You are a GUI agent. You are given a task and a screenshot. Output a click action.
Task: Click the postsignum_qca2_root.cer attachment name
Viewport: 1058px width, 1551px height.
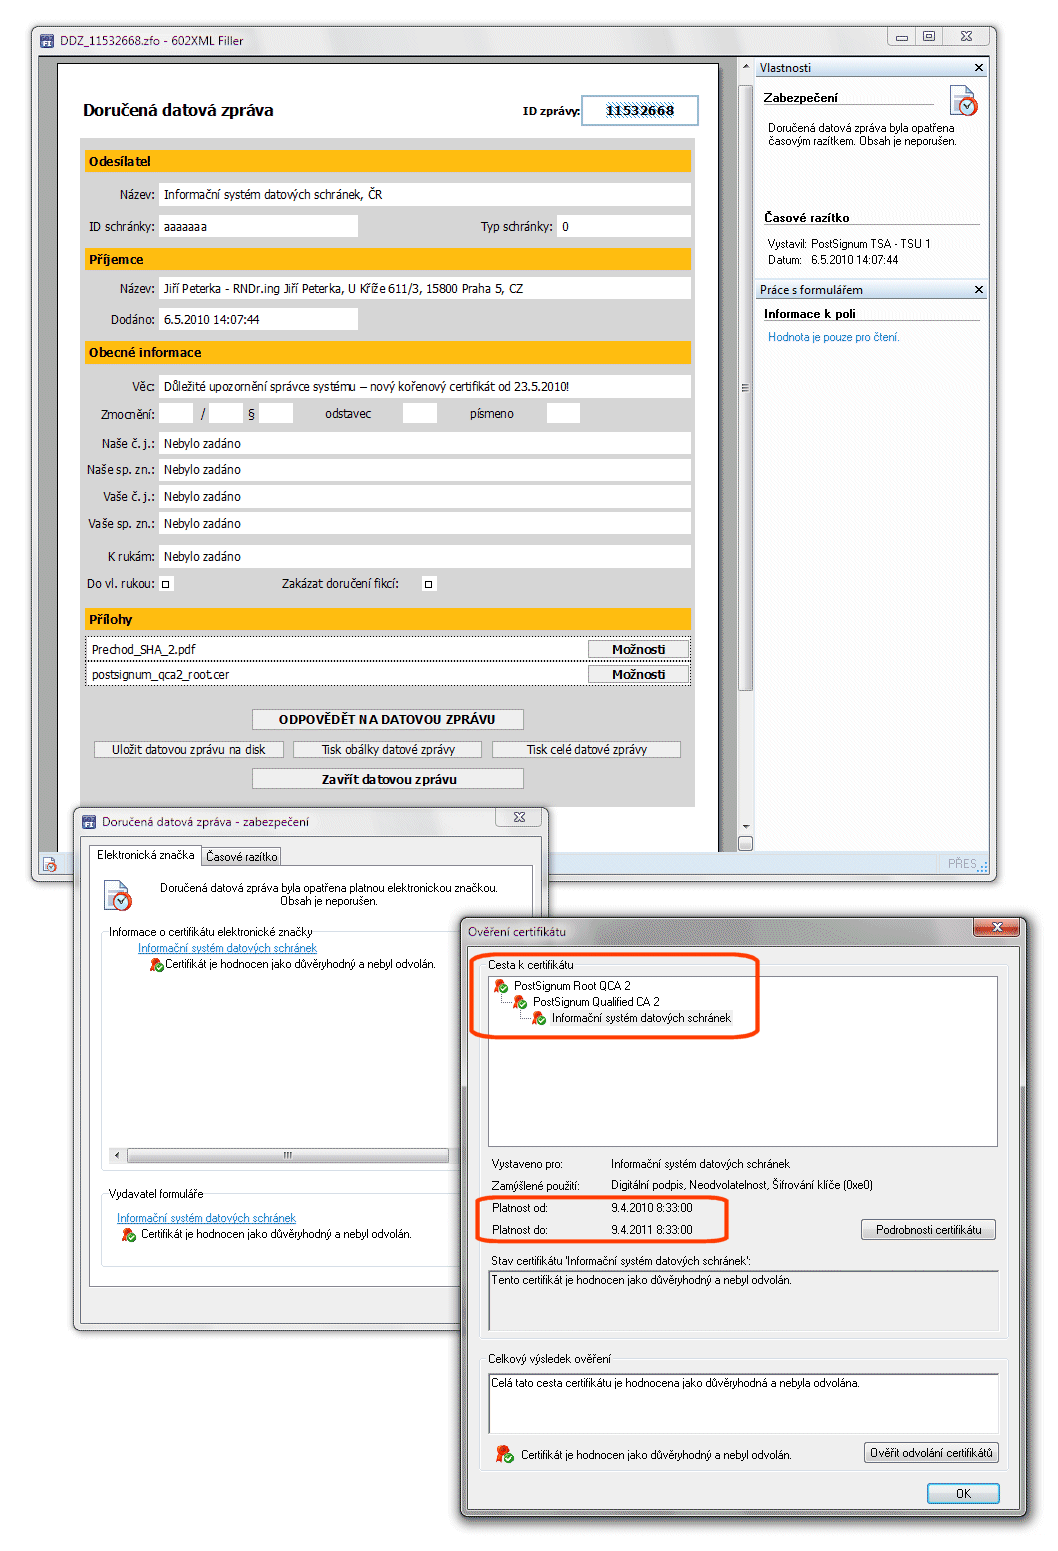161,675
